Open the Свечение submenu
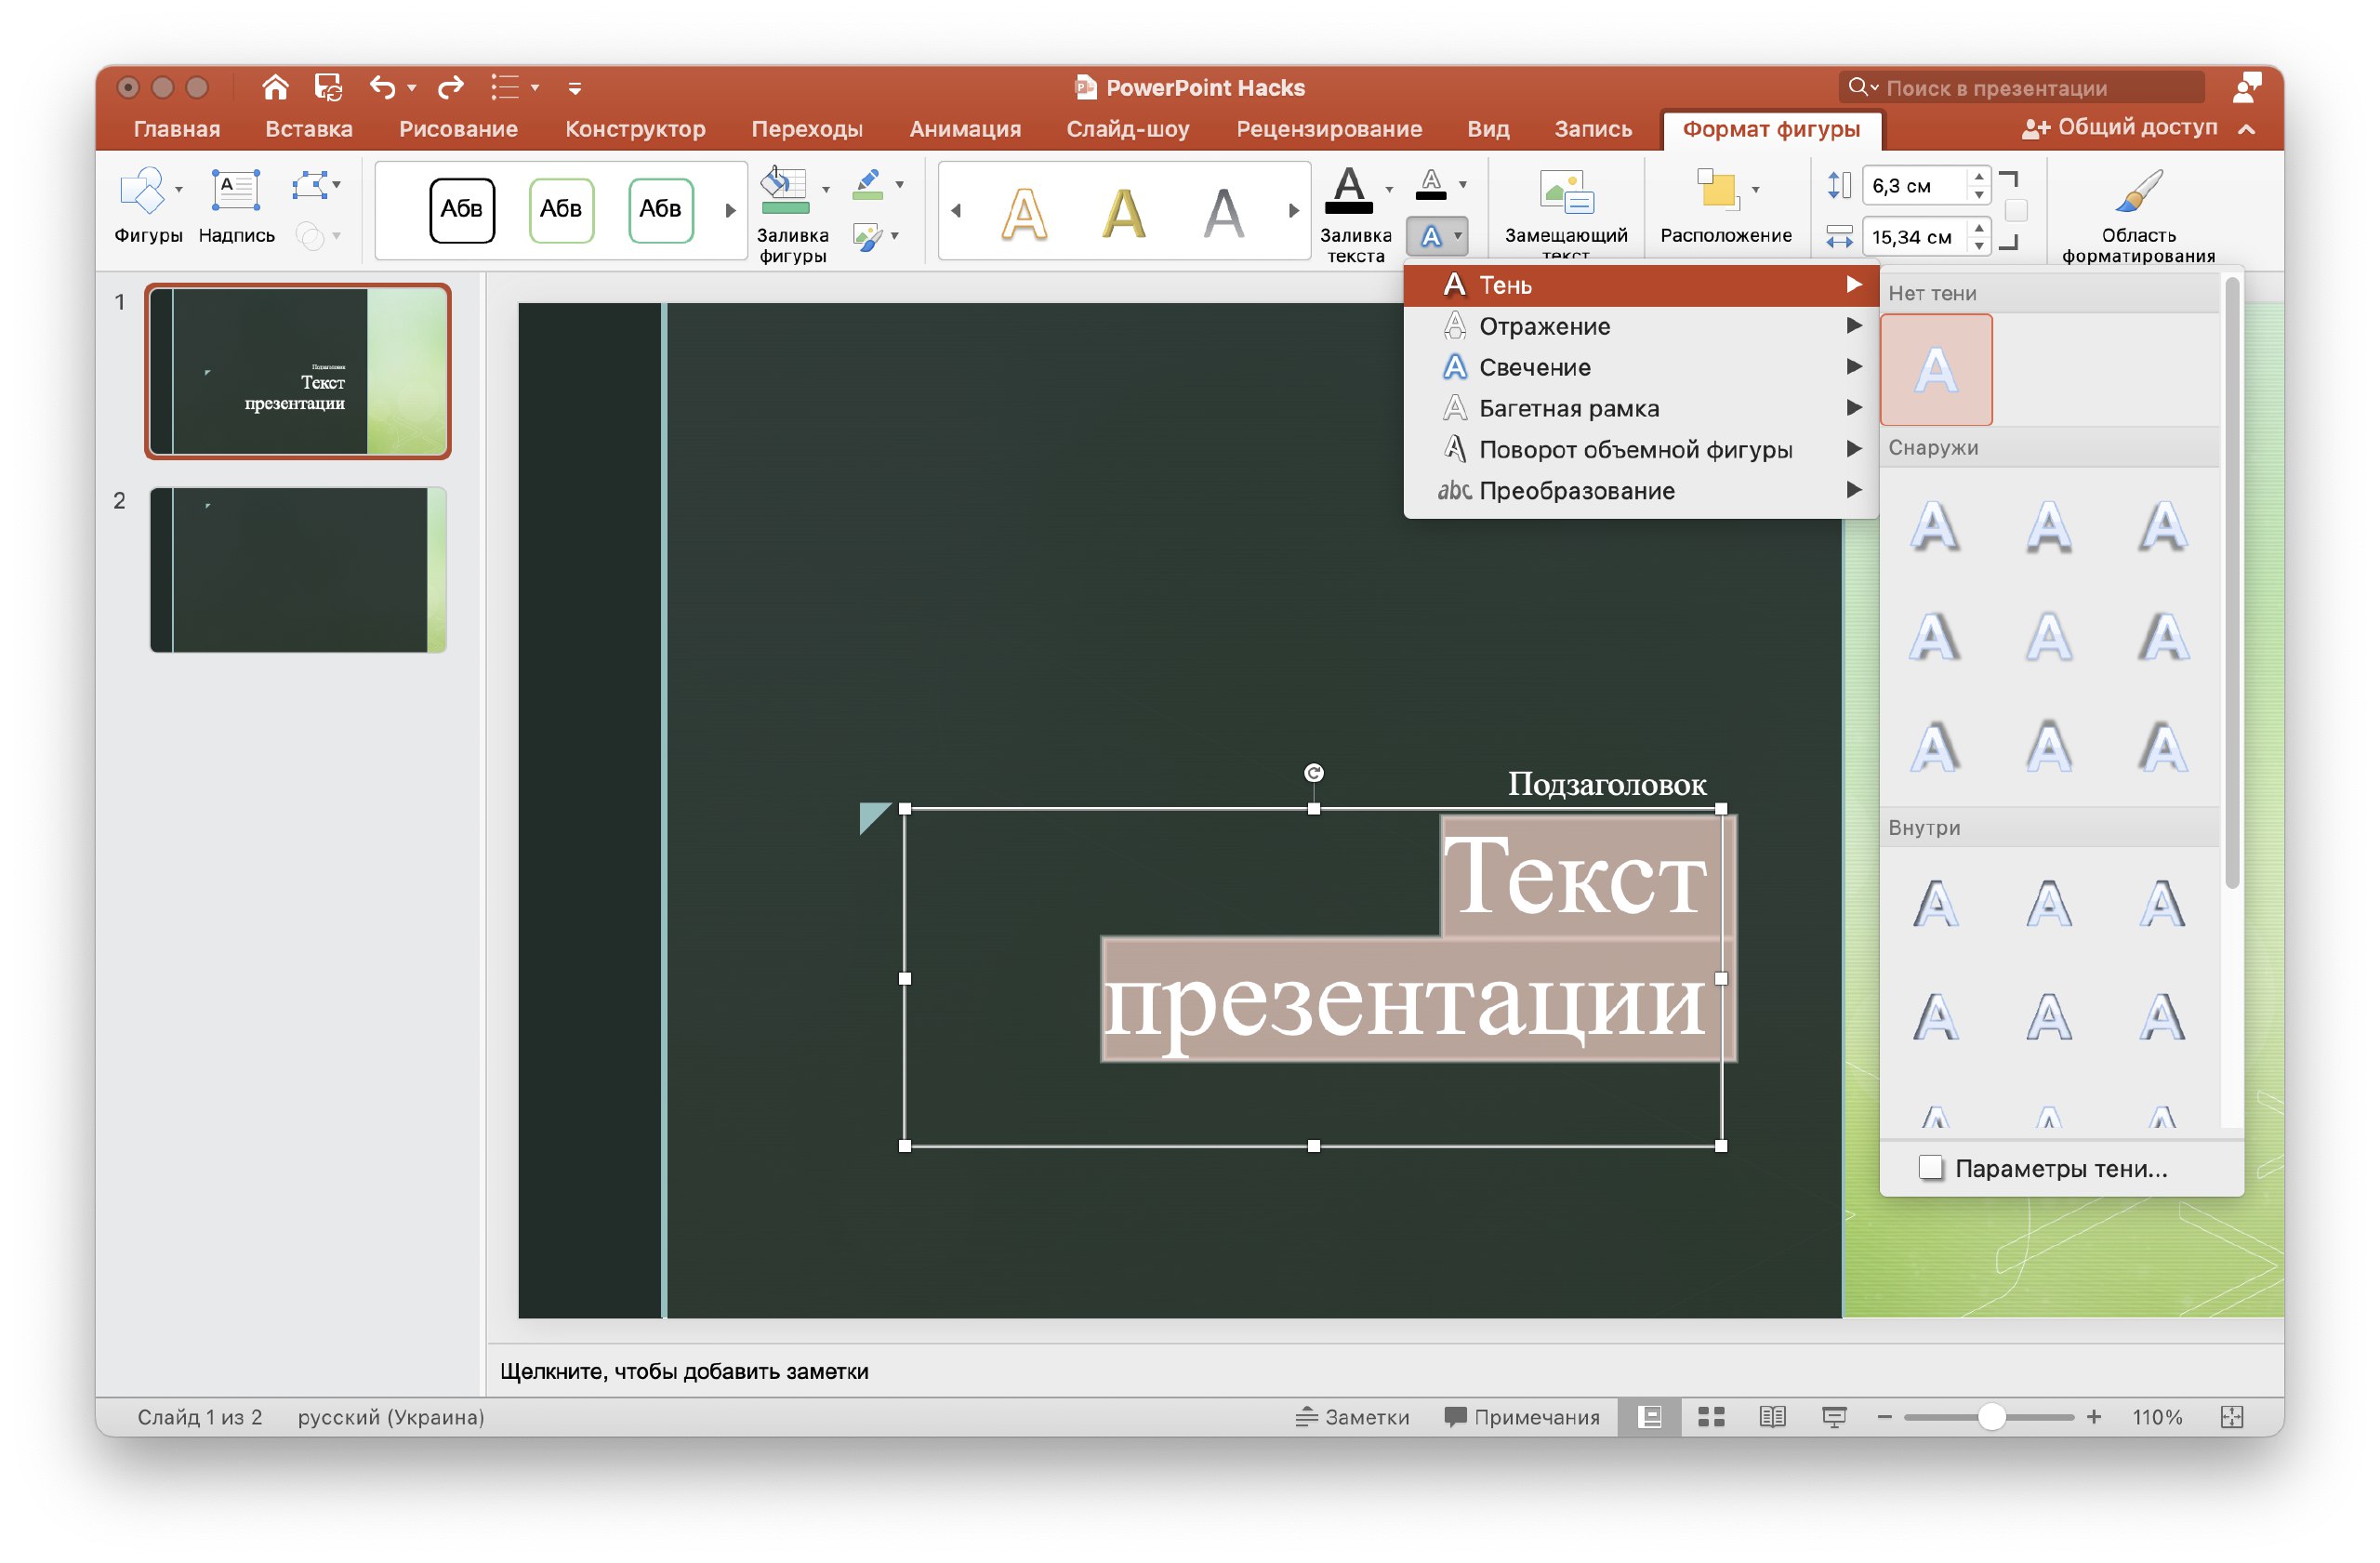This screenshot has width=2380, height=1563. pyautogui.click(x=1641, y=367)
